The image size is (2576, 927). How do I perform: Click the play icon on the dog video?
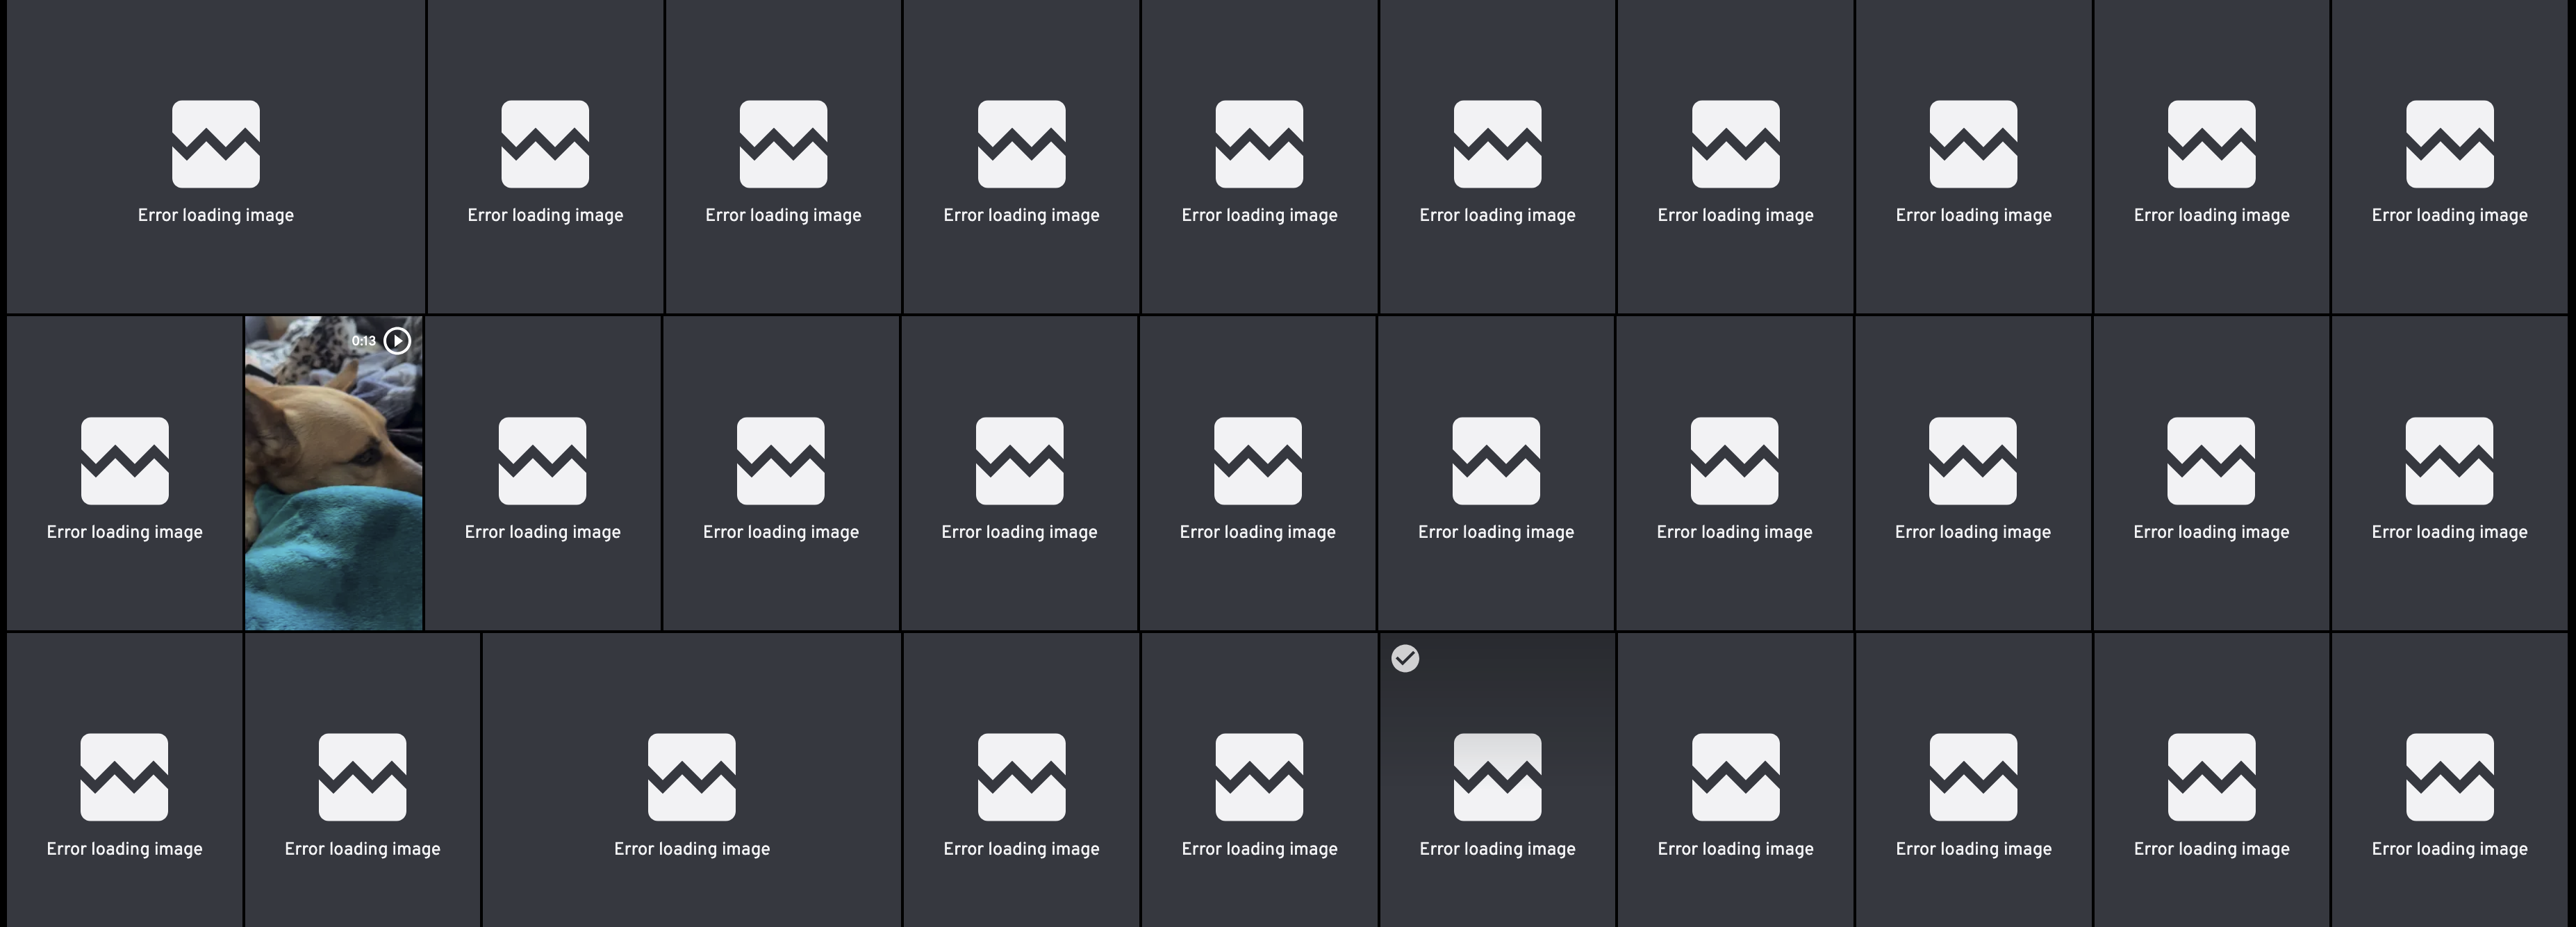click(397, 341)
